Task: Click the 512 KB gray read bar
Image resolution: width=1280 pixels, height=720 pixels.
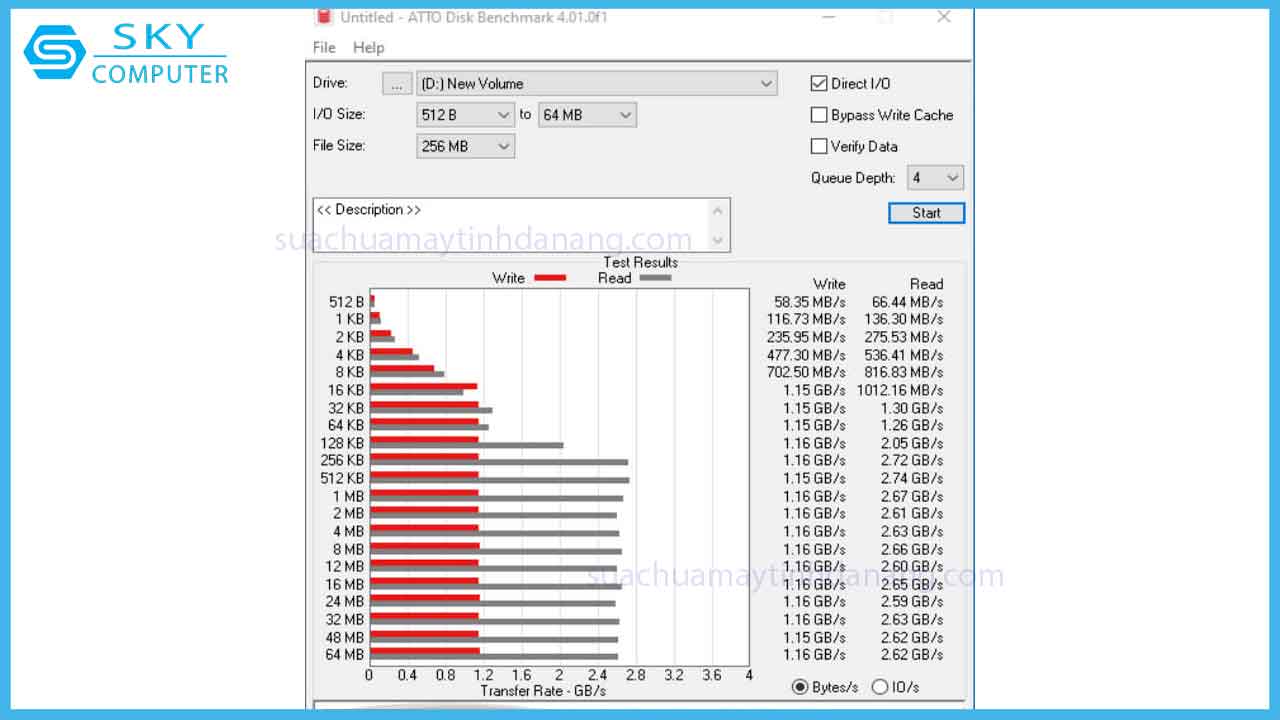Action: (500, 481)
